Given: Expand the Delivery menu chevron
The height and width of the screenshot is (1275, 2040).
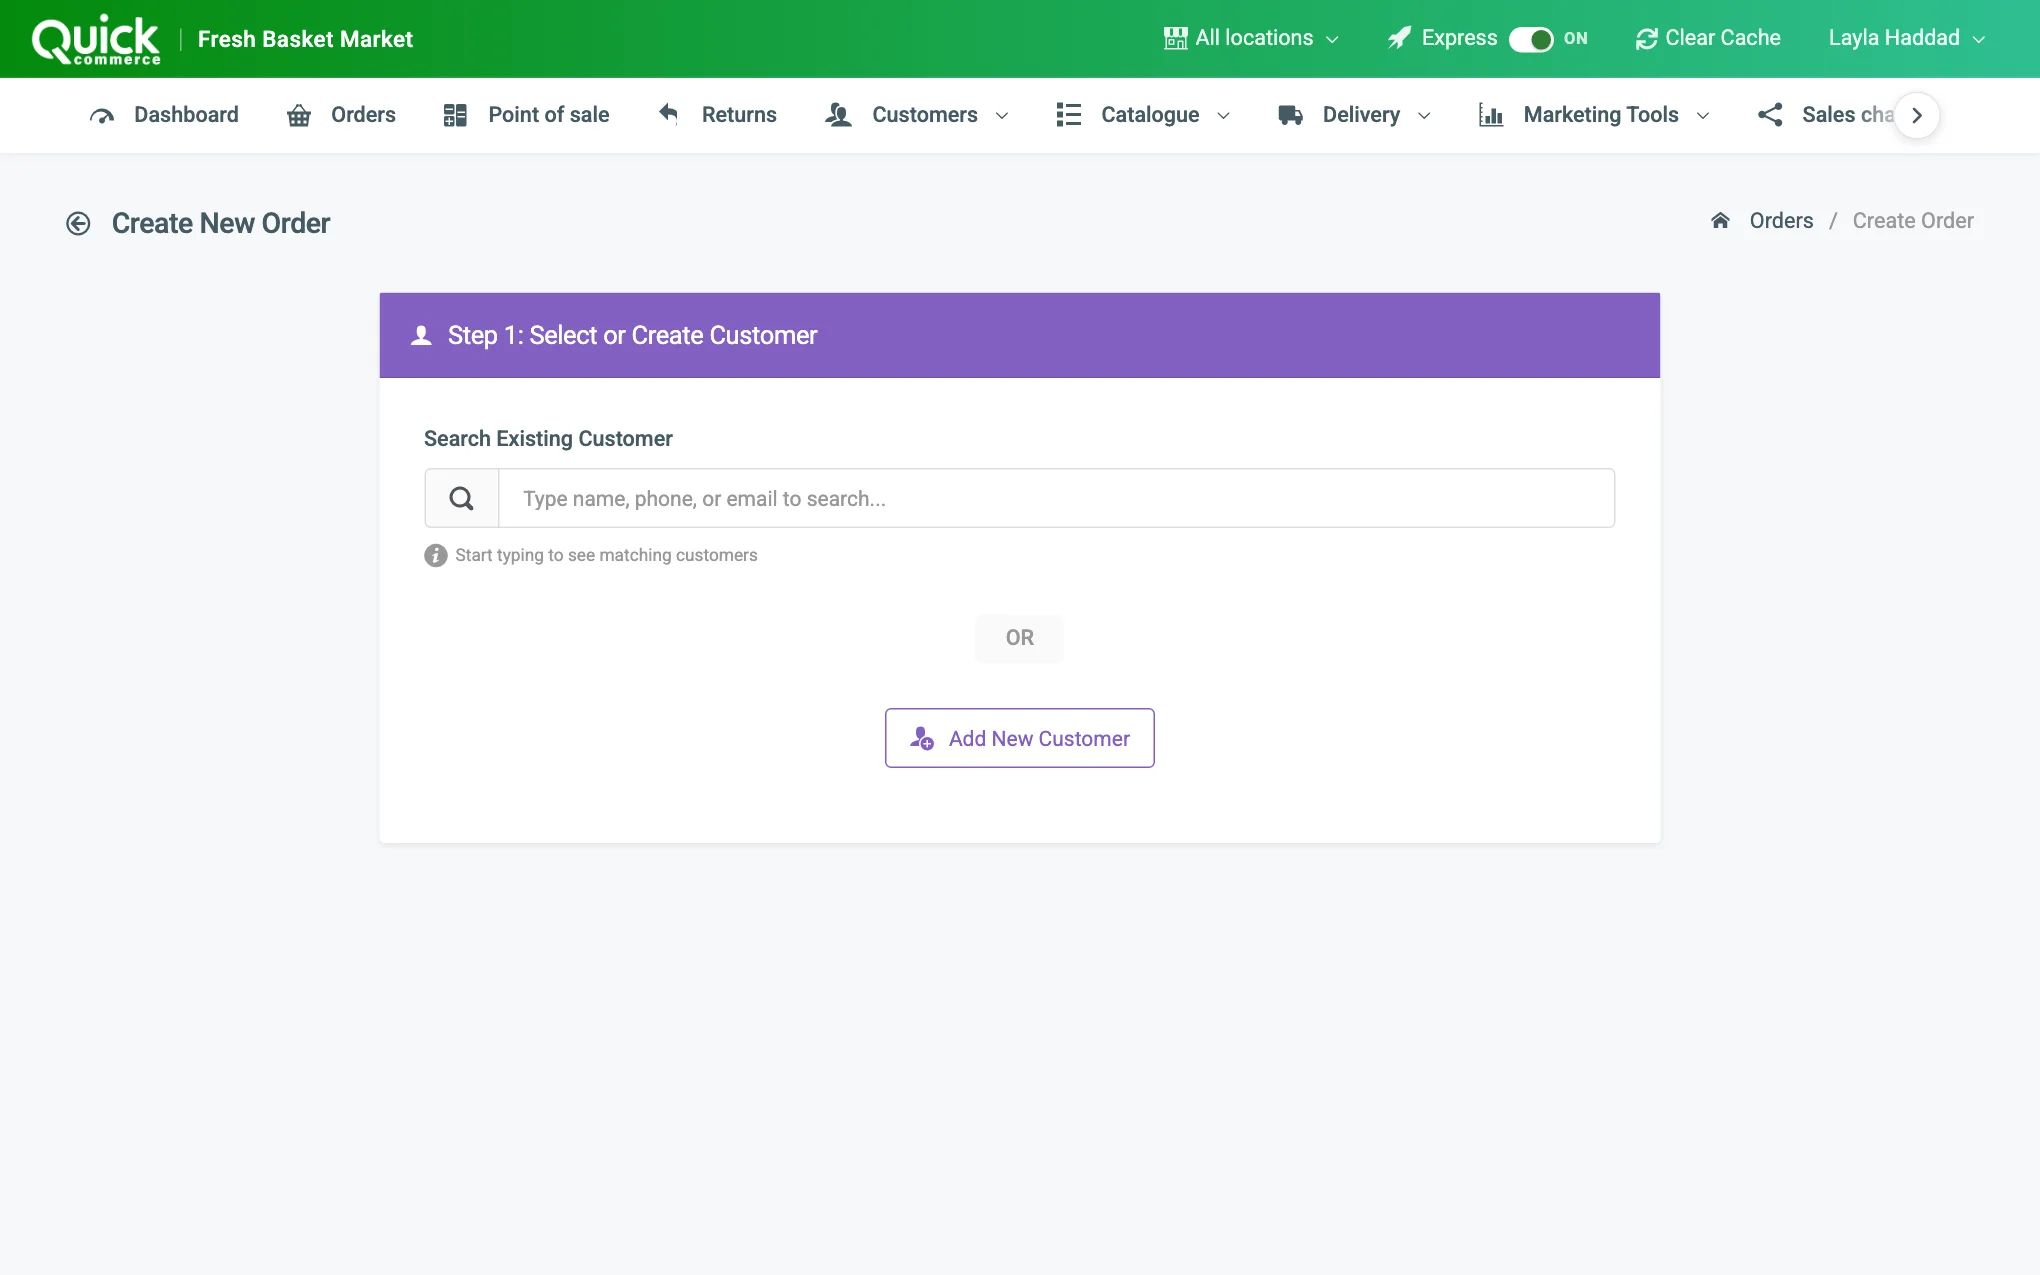Looking at the screenshot, I should pyautogui.click(x=1424, y=116).
